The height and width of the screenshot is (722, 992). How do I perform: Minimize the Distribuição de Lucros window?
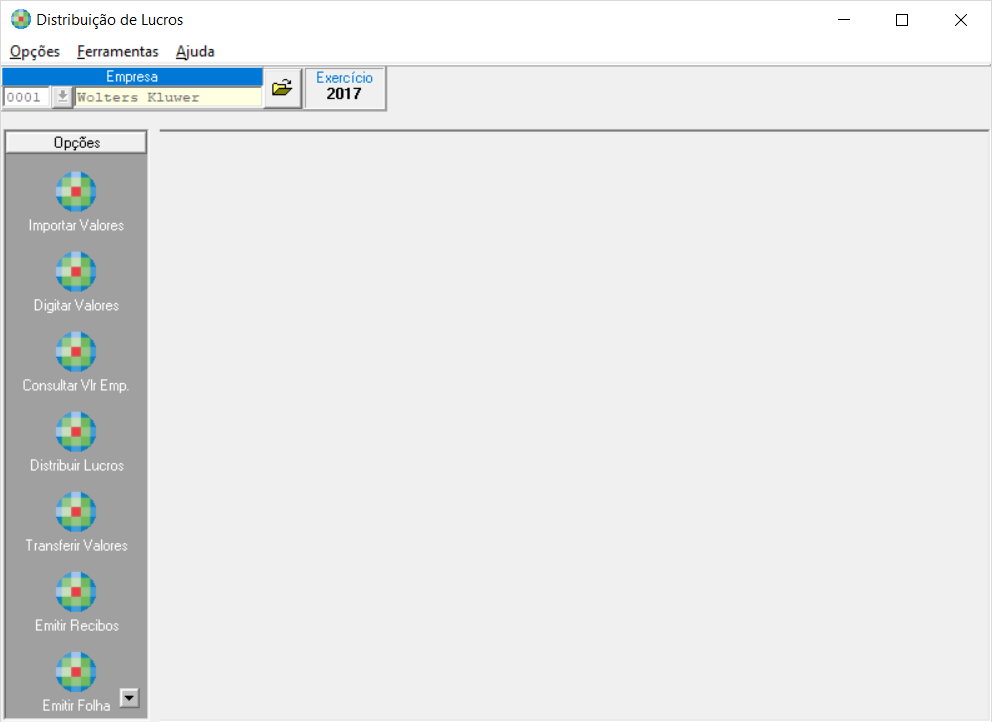tap(843, 20)
